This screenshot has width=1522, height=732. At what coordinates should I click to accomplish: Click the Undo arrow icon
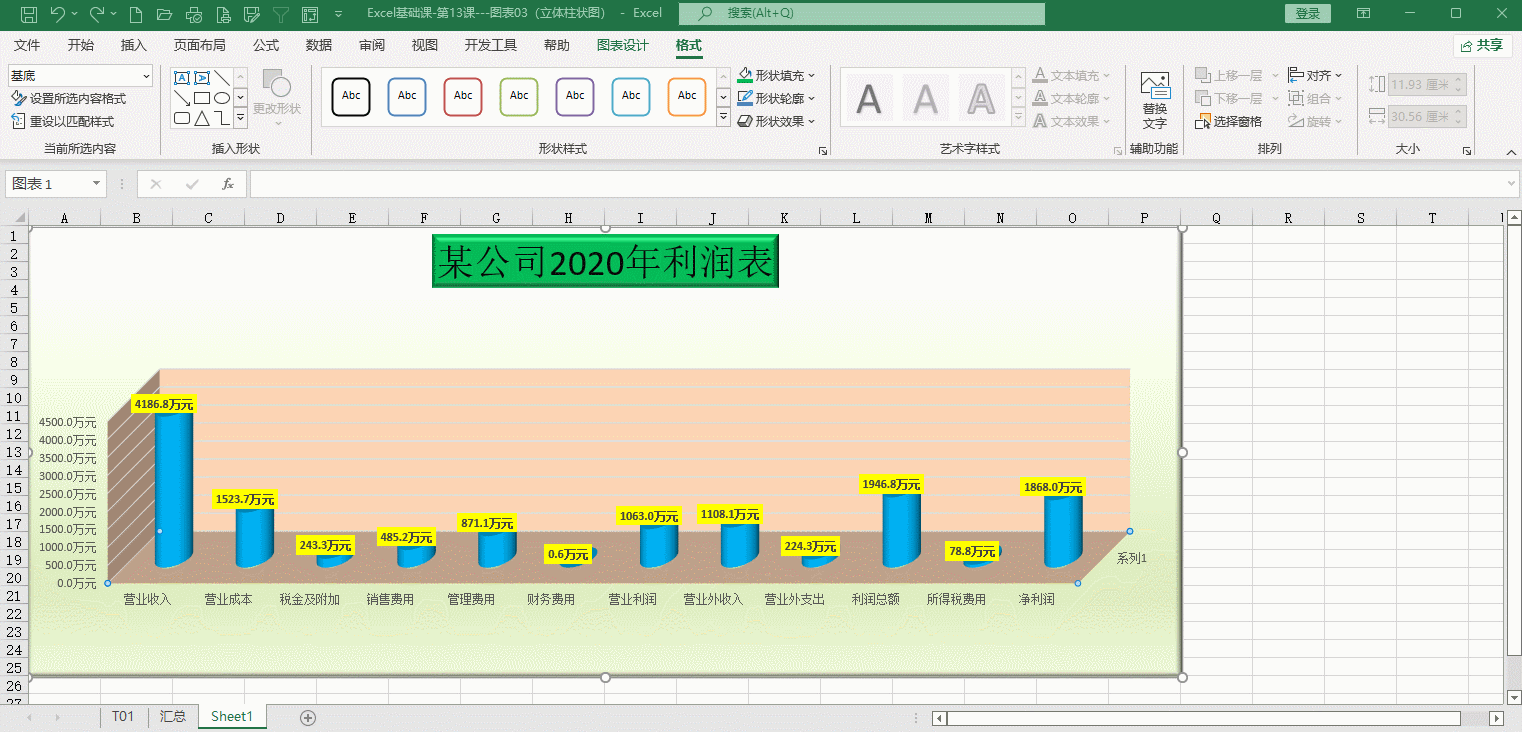(x=57, y=14)
